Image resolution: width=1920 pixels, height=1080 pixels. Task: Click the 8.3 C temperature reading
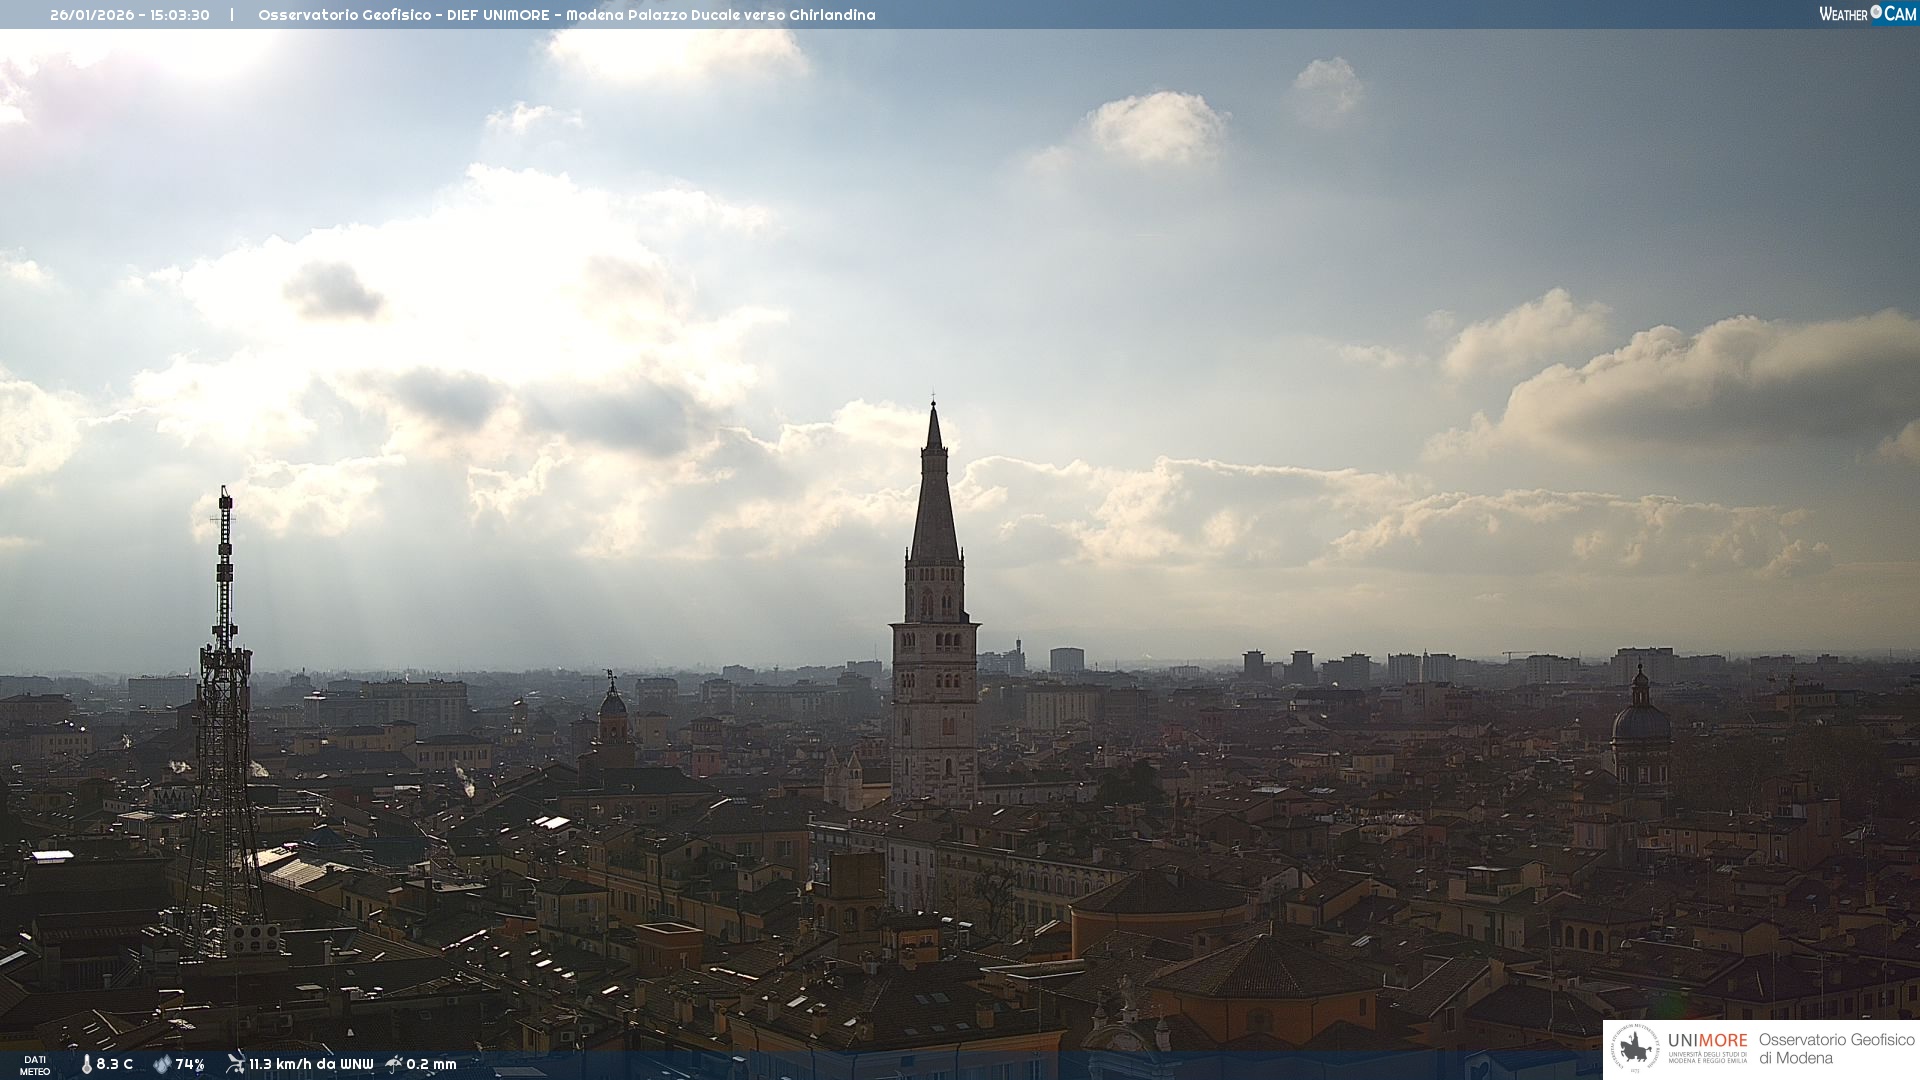pos(114,1064)
